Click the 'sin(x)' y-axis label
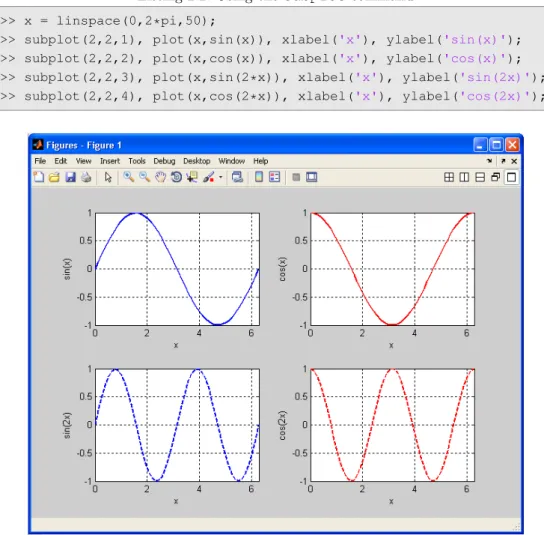The height and width of the screenshot is (535, 544). coord(67,269)
